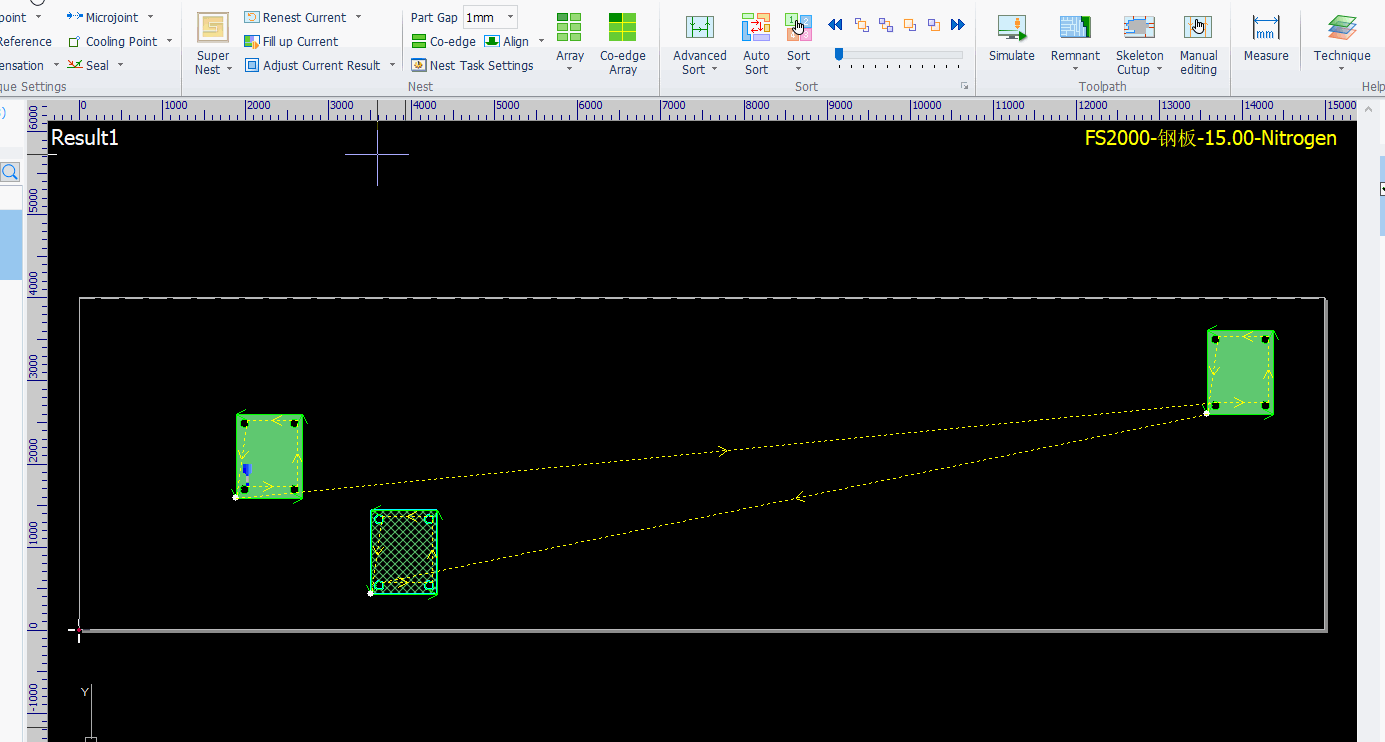Jump to last sort step (double right arrows)
This screenshot has height=742, width=1385.
[x=958, y=25]
